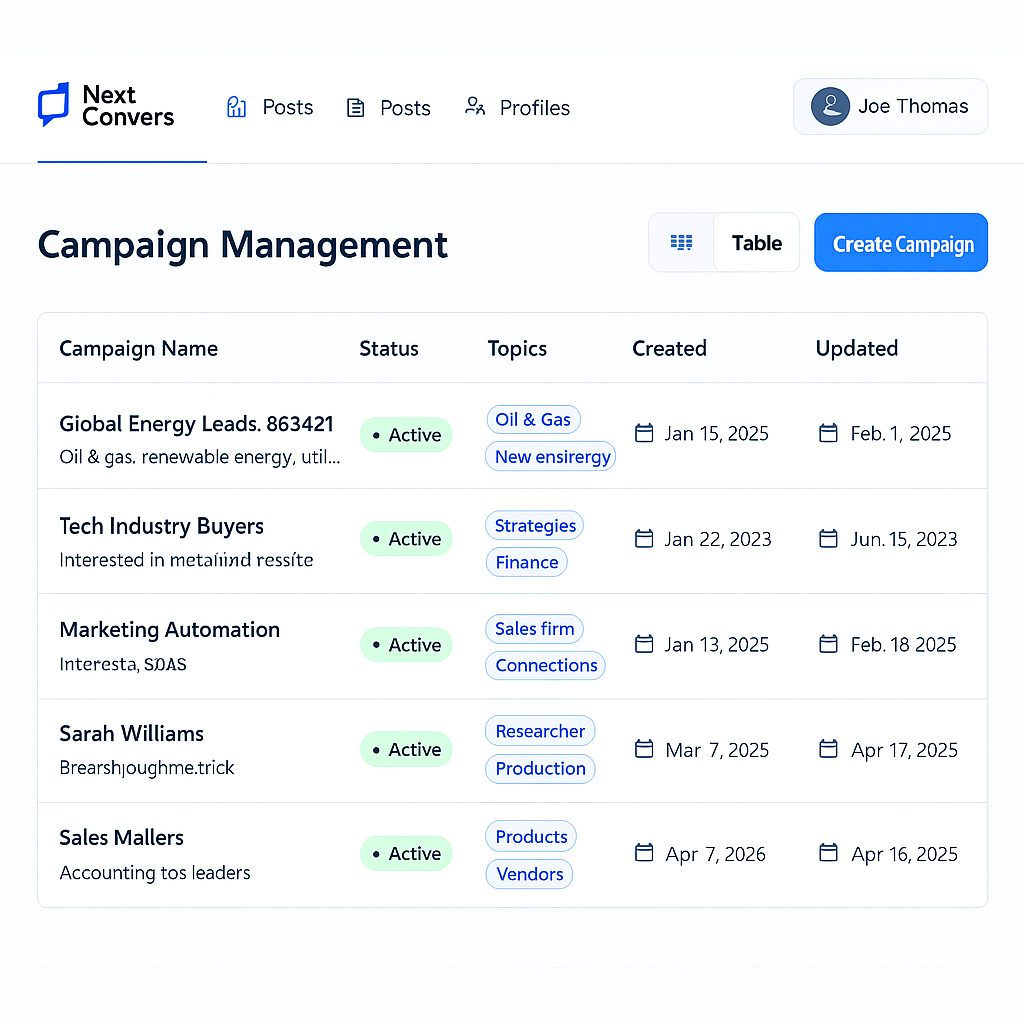Image resolution: width=1024 pixels, height=1024 pixels.
Task: Click the Next Convers logo icon
Action: (54, 104)
